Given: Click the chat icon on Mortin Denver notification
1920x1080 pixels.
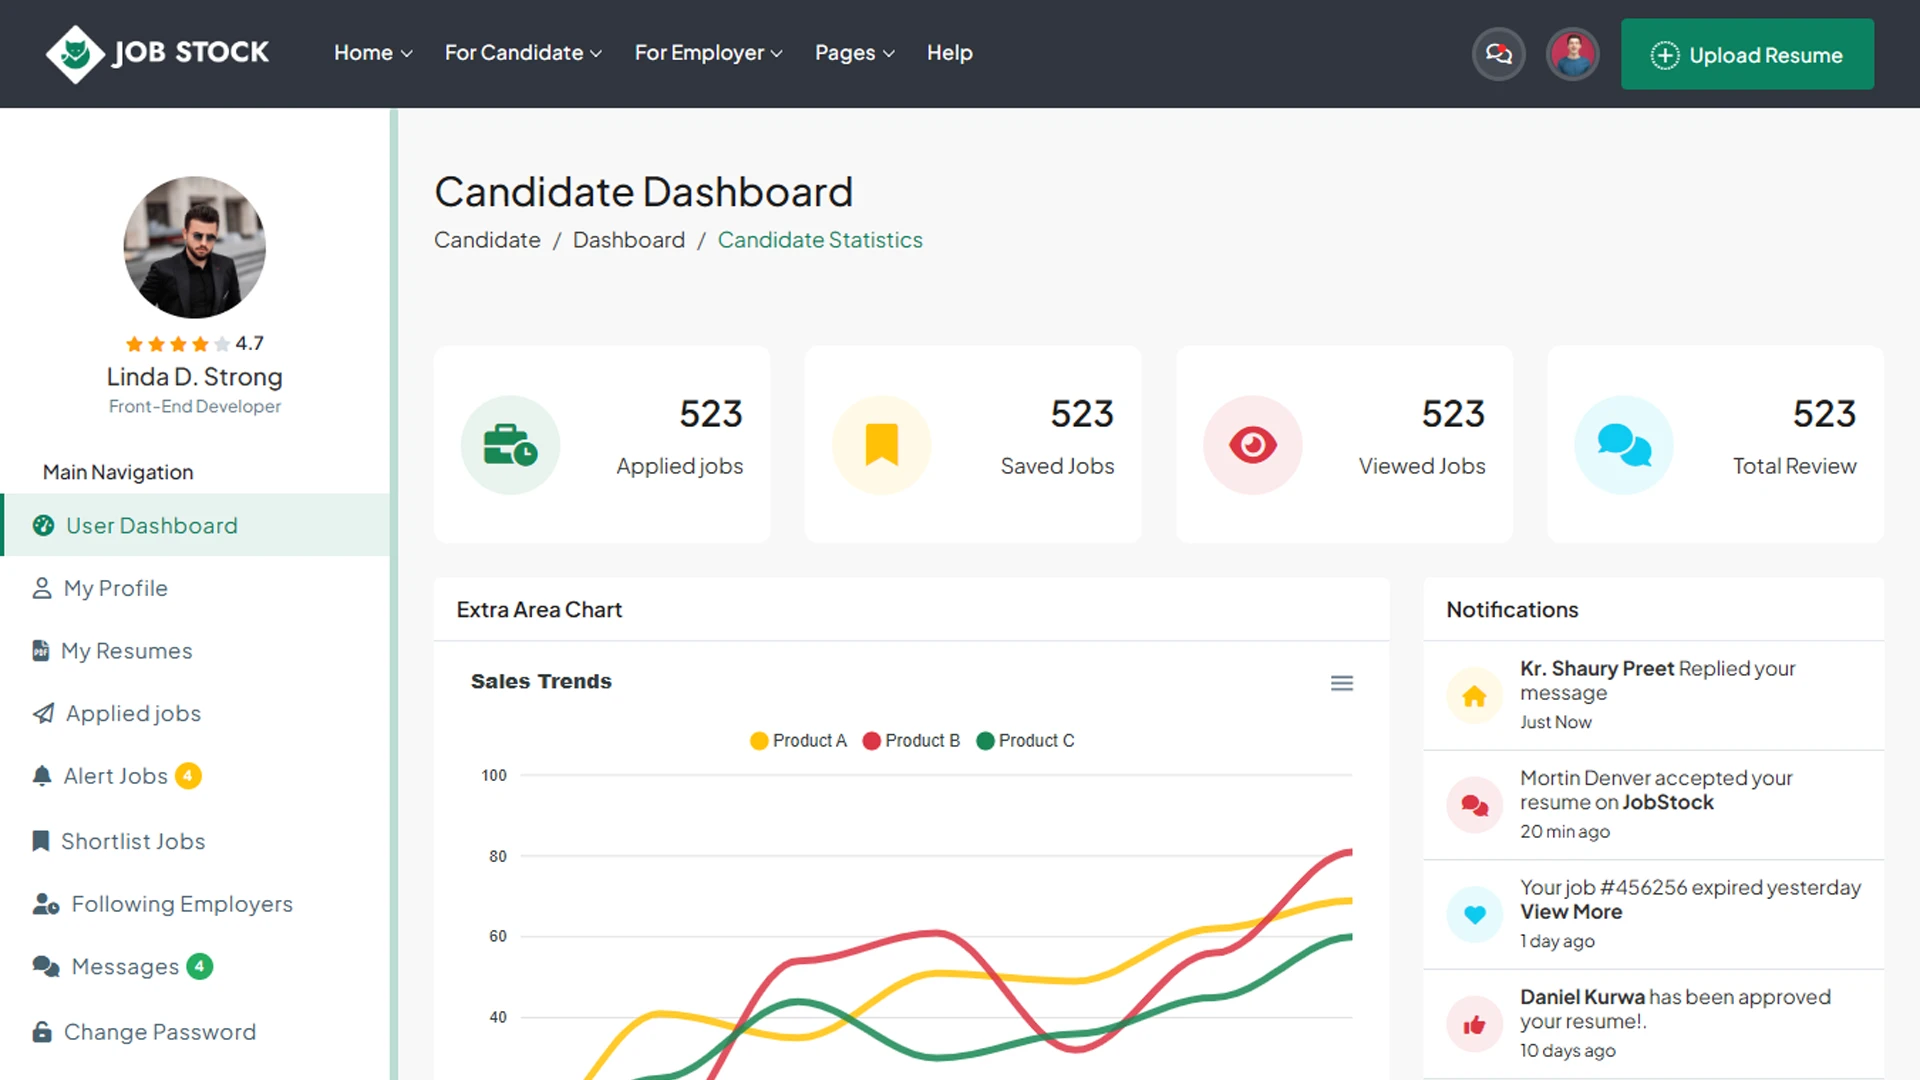Looking at the screenshot, I should pyautogui.click(x=1474, y=805).
